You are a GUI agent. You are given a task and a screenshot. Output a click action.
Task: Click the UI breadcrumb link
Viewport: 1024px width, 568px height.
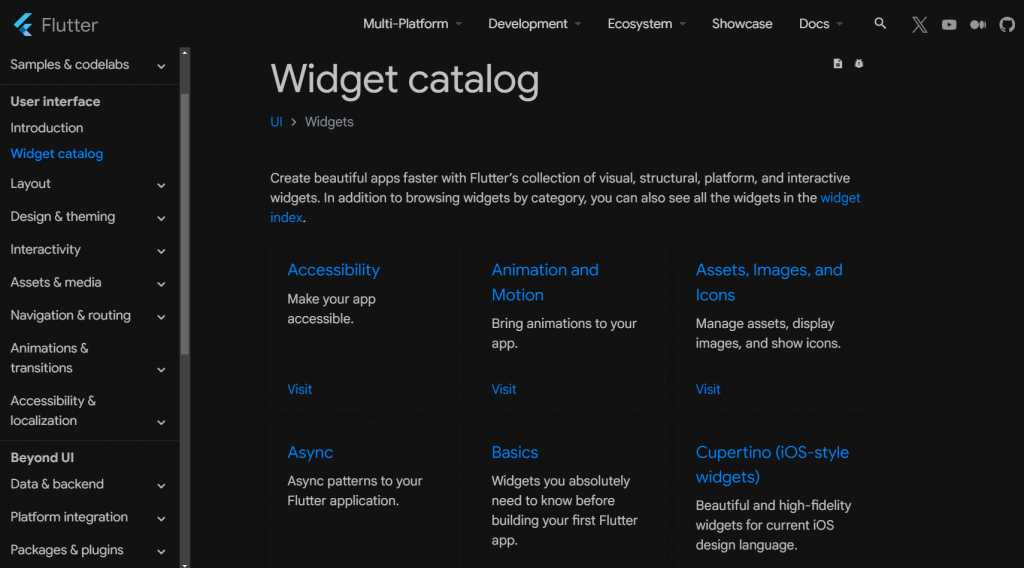[x=276, y=122]
